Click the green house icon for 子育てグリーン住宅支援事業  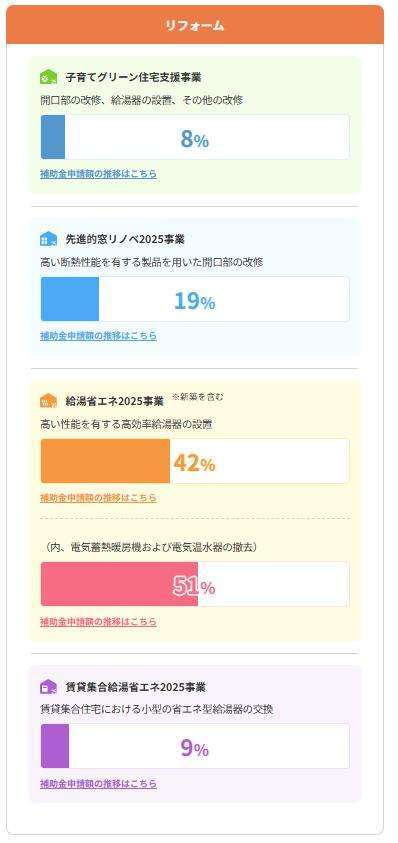click(48, 77)
